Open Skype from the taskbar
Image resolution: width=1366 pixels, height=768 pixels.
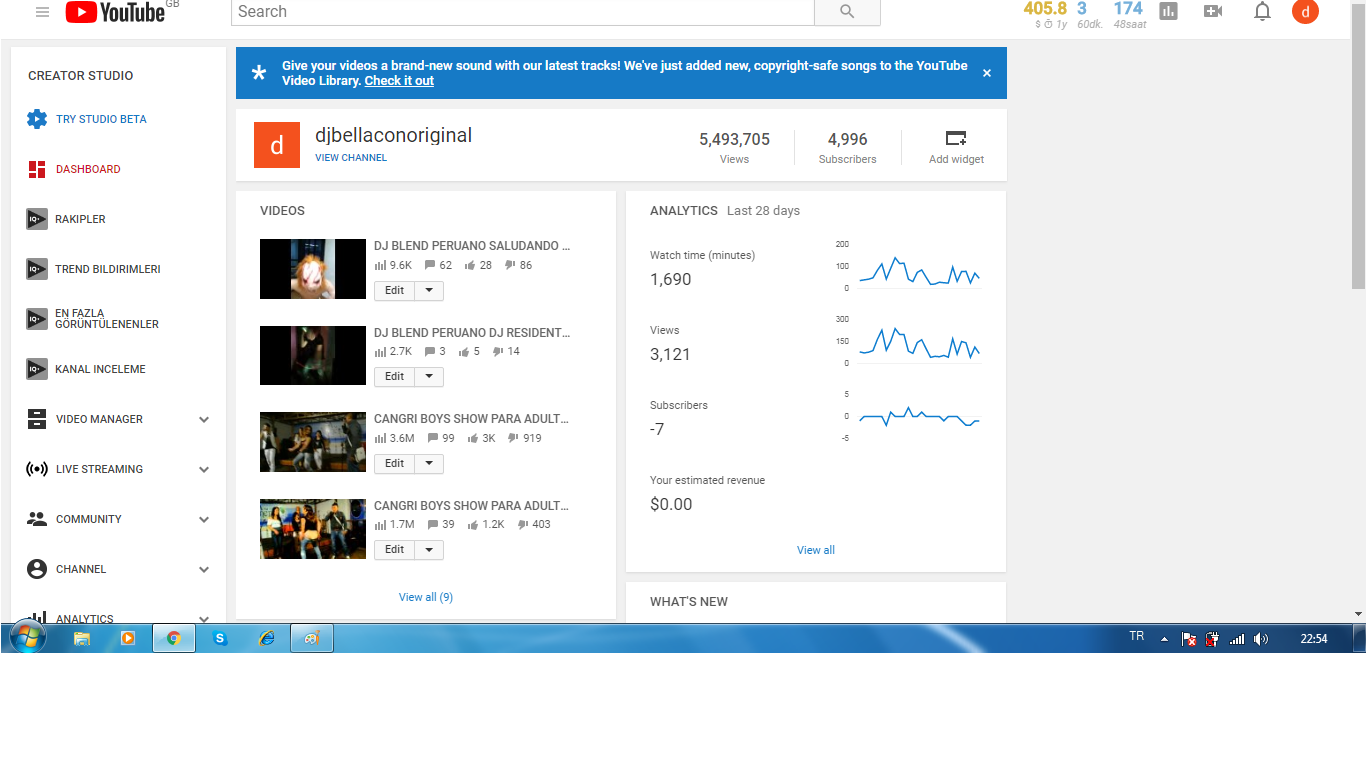click(x=220, y=638)
